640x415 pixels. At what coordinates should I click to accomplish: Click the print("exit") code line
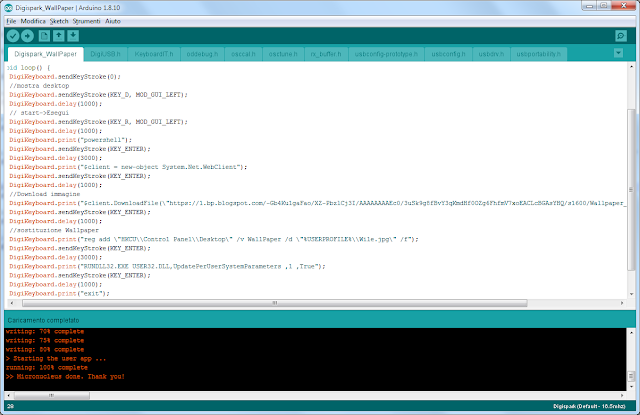pyautogui.click(x=60, y=293)
